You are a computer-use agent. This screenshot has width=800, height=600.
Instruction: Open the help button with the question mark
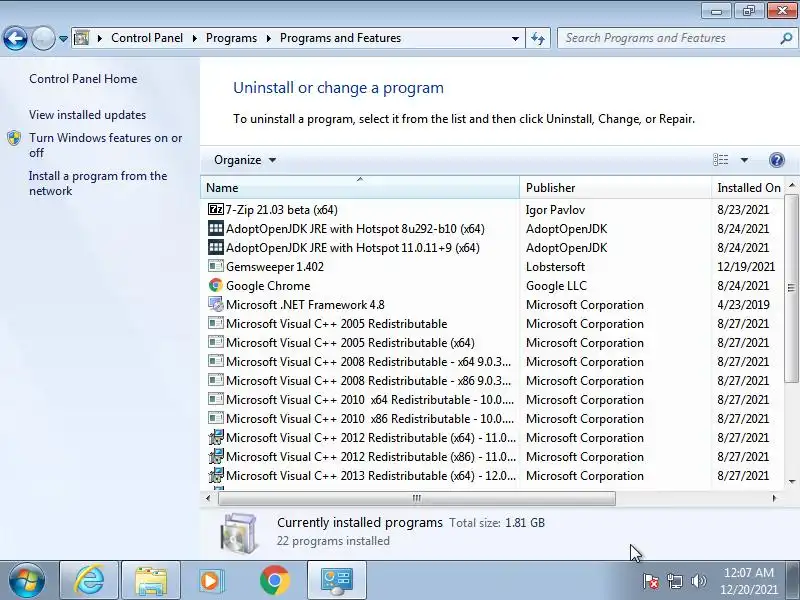pos(777,160)
